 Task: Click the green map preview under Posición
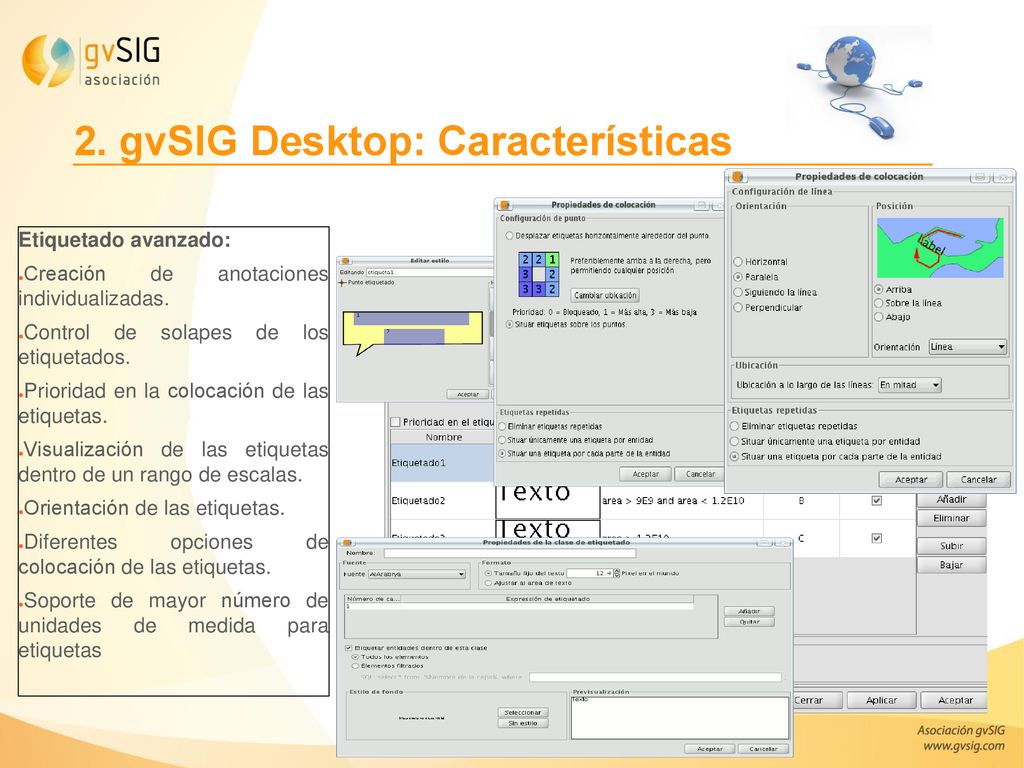(940, 248)
